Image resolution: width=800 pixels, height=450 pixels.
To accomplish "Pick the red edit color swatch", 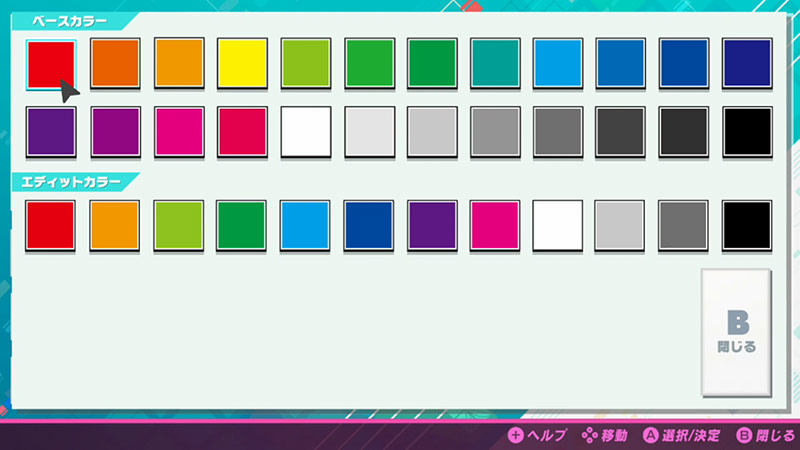I will 51,225.
